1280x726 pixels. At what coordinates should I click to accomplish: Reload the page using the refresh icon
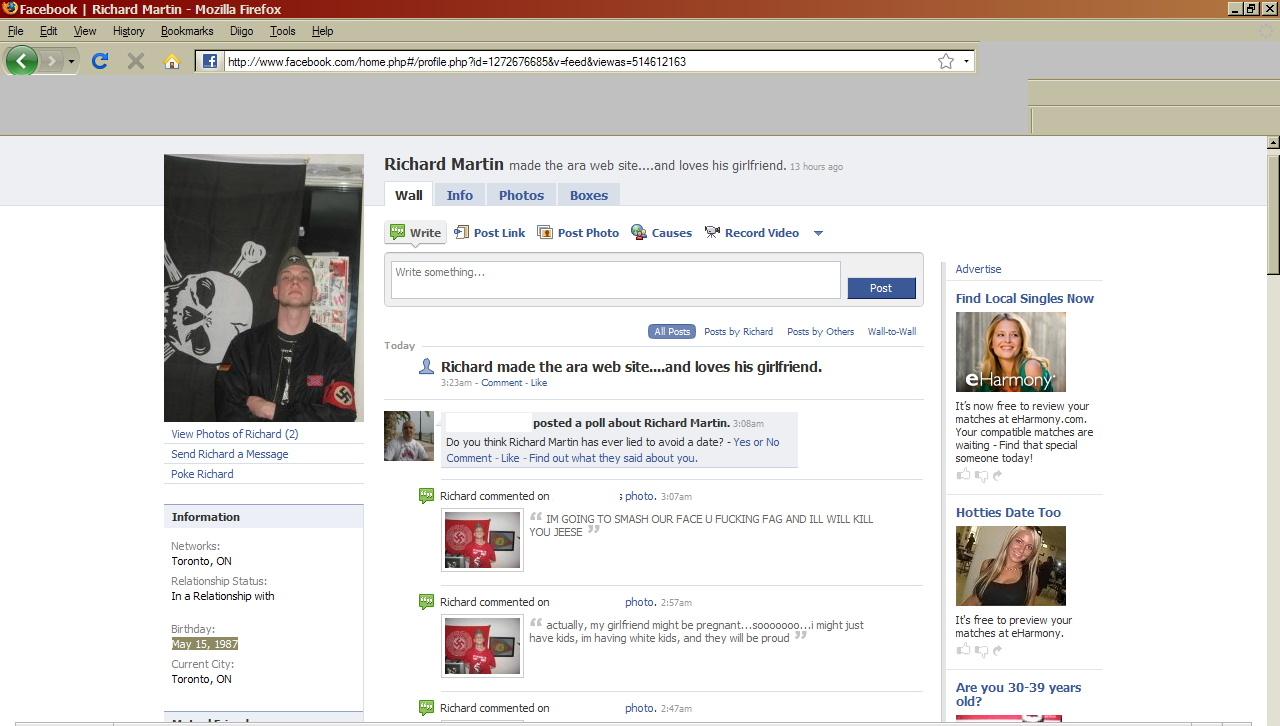tap(100, 61)
